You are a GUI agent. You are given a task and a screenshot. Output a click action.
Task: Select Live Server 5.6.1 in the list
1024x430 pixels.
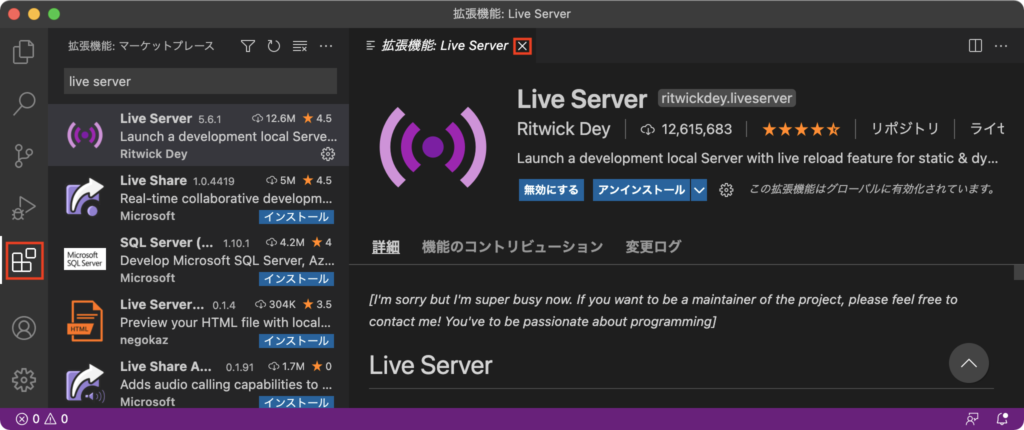pyautogui.click(x=199, y=135)
